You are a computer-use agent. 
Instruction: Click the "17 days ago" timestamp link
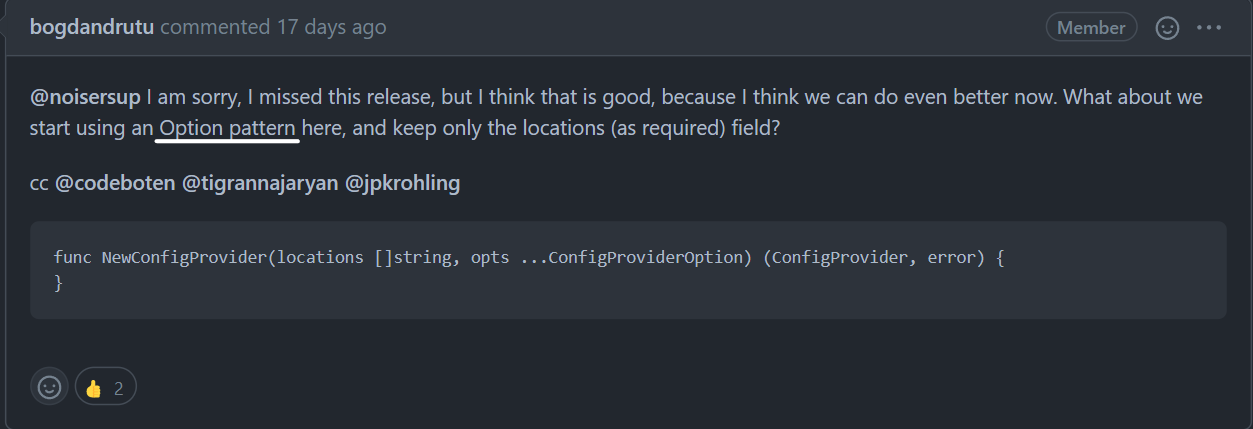pos(331,27)
